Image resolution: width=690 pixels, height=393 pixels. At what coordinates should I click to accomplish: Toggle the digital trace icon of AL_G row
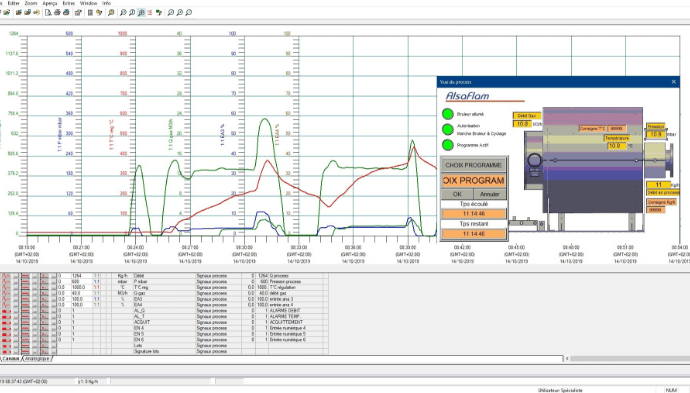click(6, 311)
